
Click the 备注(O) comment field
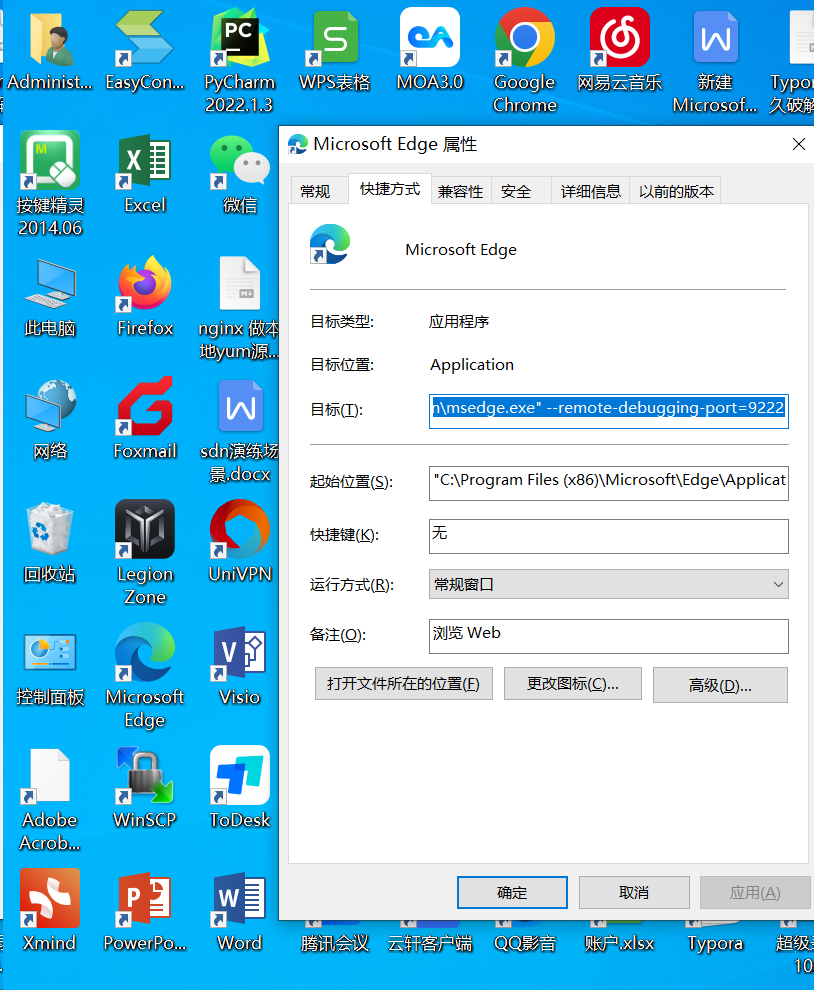point(609,636)
